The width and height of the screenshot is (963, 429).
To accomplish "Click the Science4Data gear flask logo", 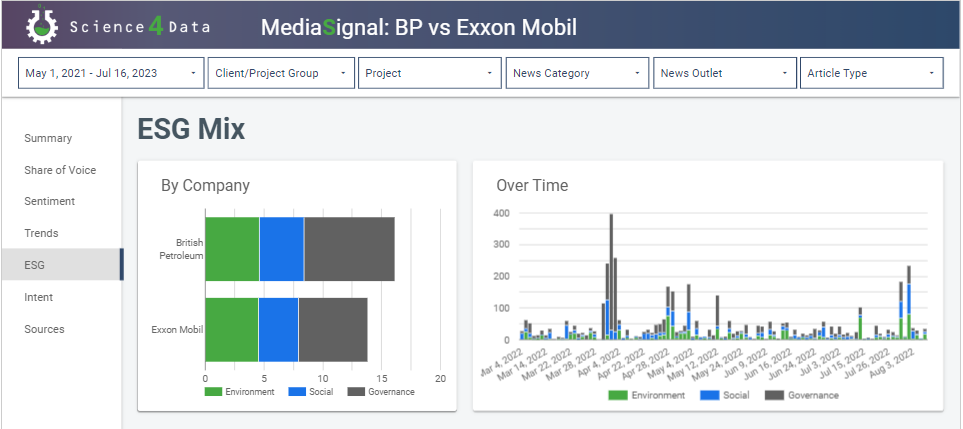I will (42, 25).
